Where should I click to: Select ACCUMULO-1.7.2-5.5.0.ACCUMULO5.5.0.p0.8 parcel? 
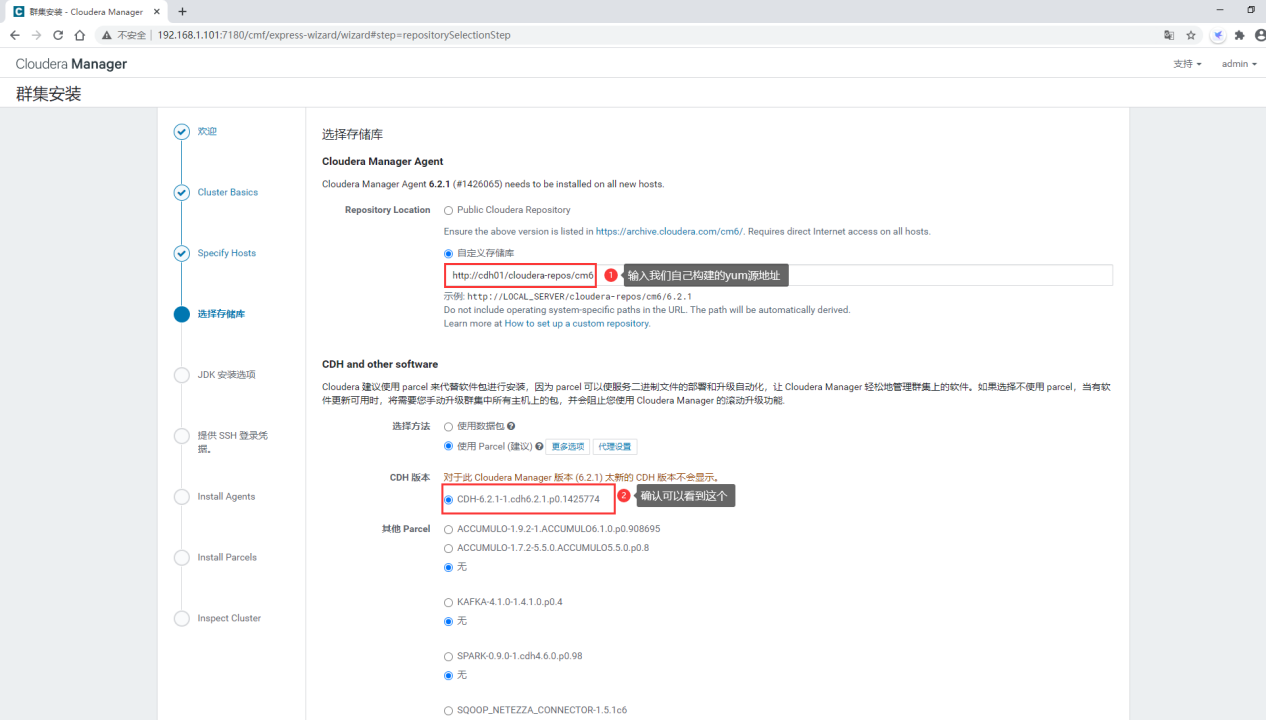point(448,548)
